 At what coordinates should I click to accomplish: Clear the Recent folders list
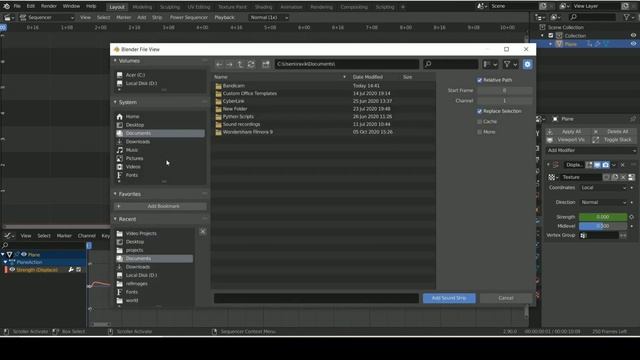click(203, 232)
